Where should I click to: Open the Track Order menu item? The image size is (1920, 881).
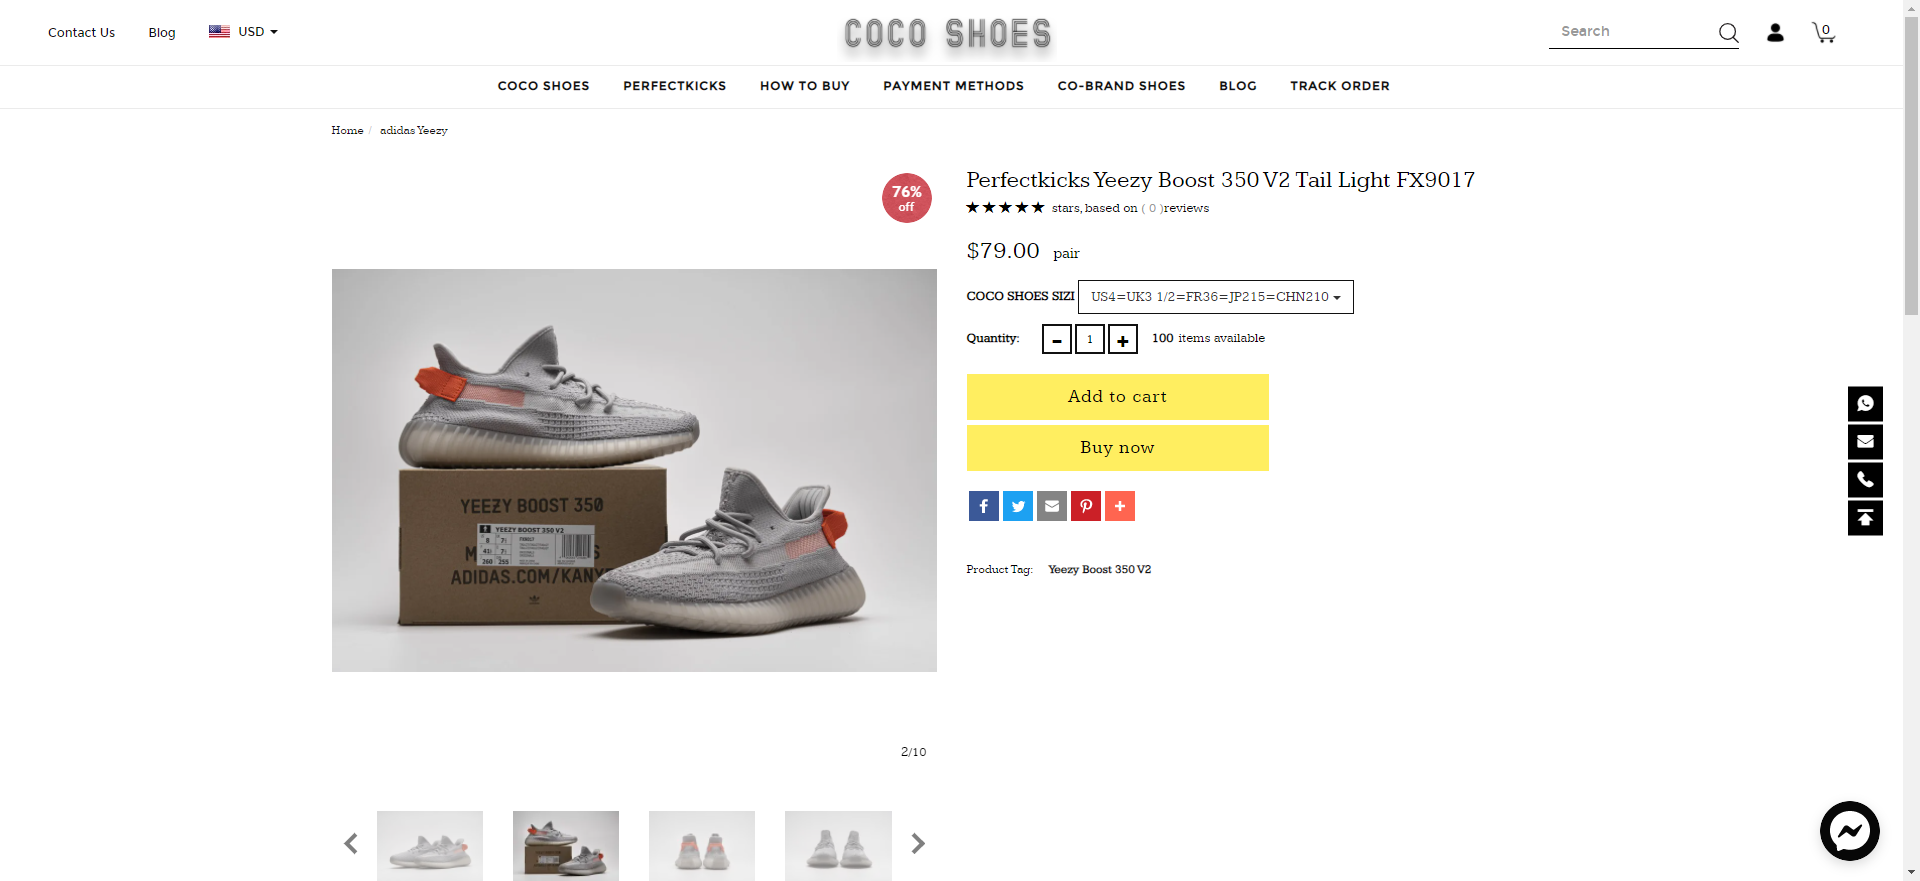click(1340, 86)
